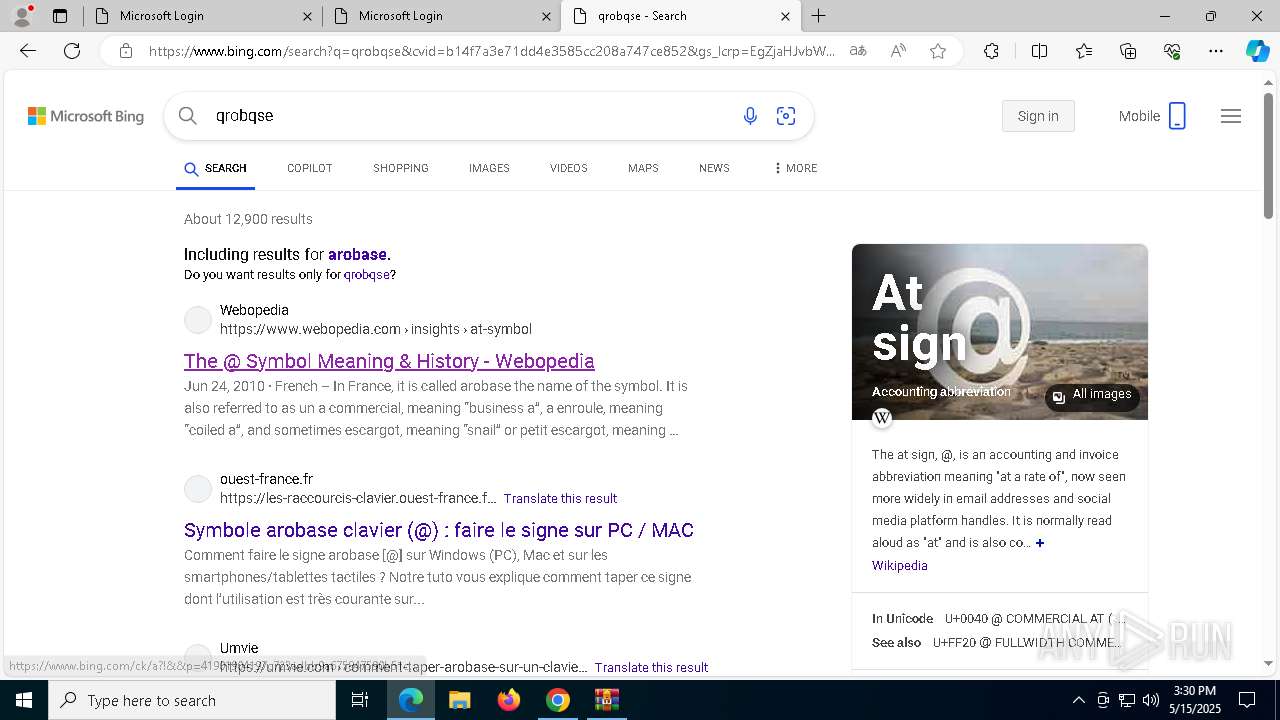Open the Wikipedia source link
The width and height of the screenshot is (1280, 720).
click(x=899, y=565)
